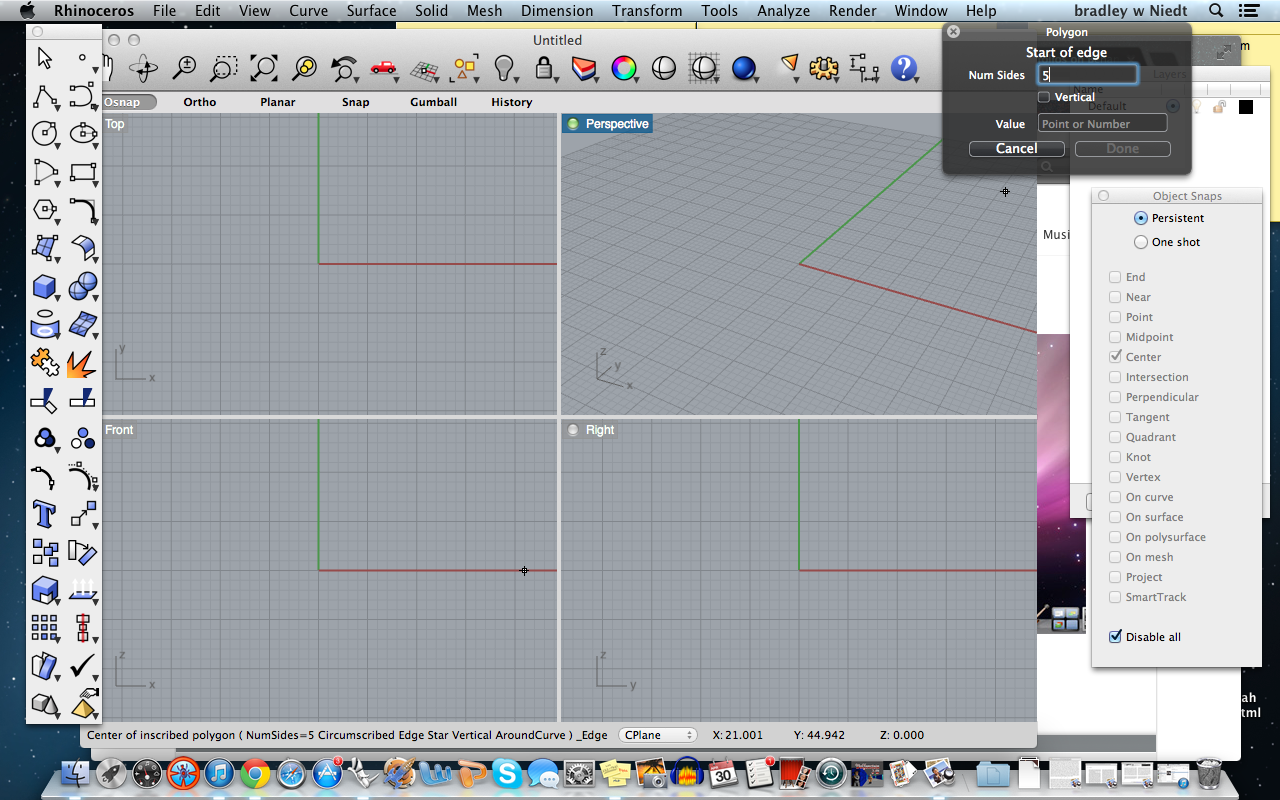The height and width of the screenshot is (800, 1280).
Task: Open the Boolean spheres solid tool
Action: (82, 287)
